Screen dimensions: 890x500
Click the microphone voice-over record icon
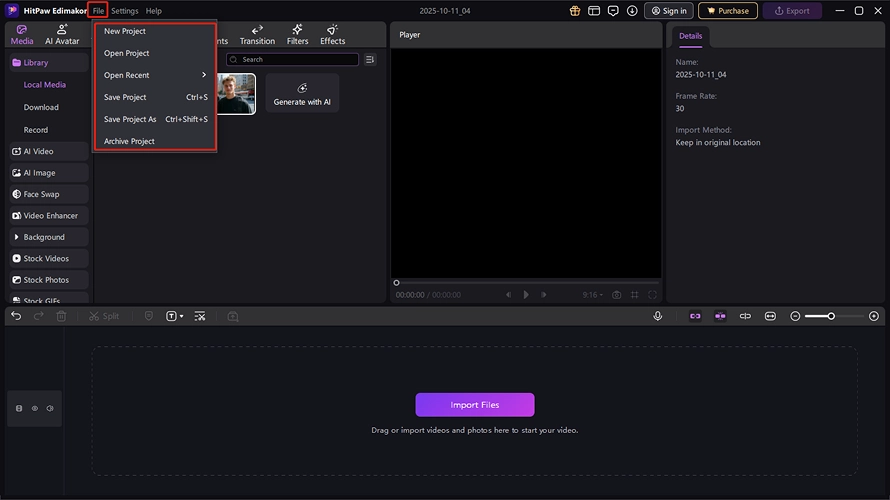coord(658,316)
